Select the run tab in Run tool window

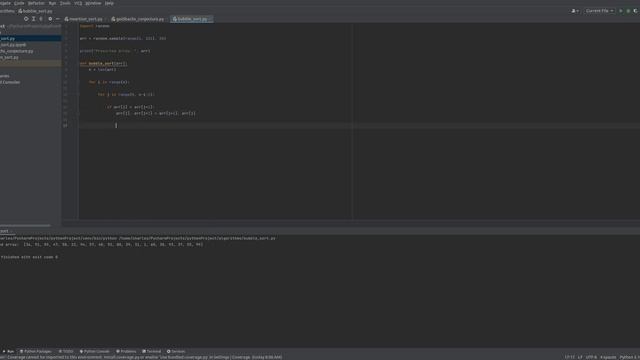tap(6, 231)
